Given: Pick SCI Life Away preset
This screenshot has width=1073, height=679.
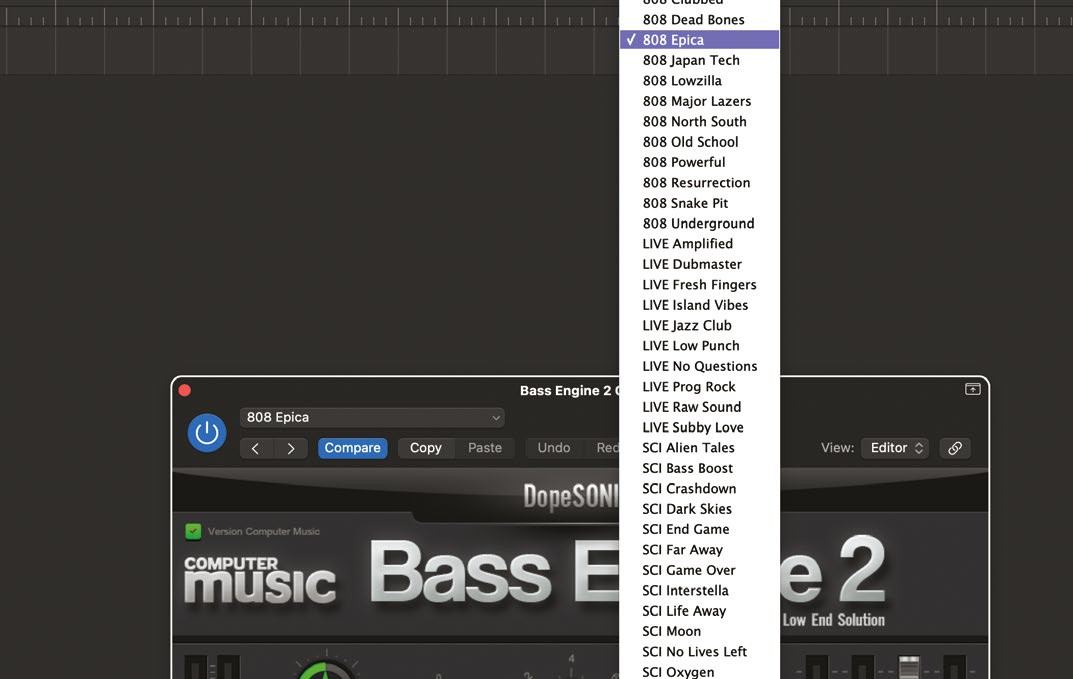Looking at the screenshot, I should 699,611.
